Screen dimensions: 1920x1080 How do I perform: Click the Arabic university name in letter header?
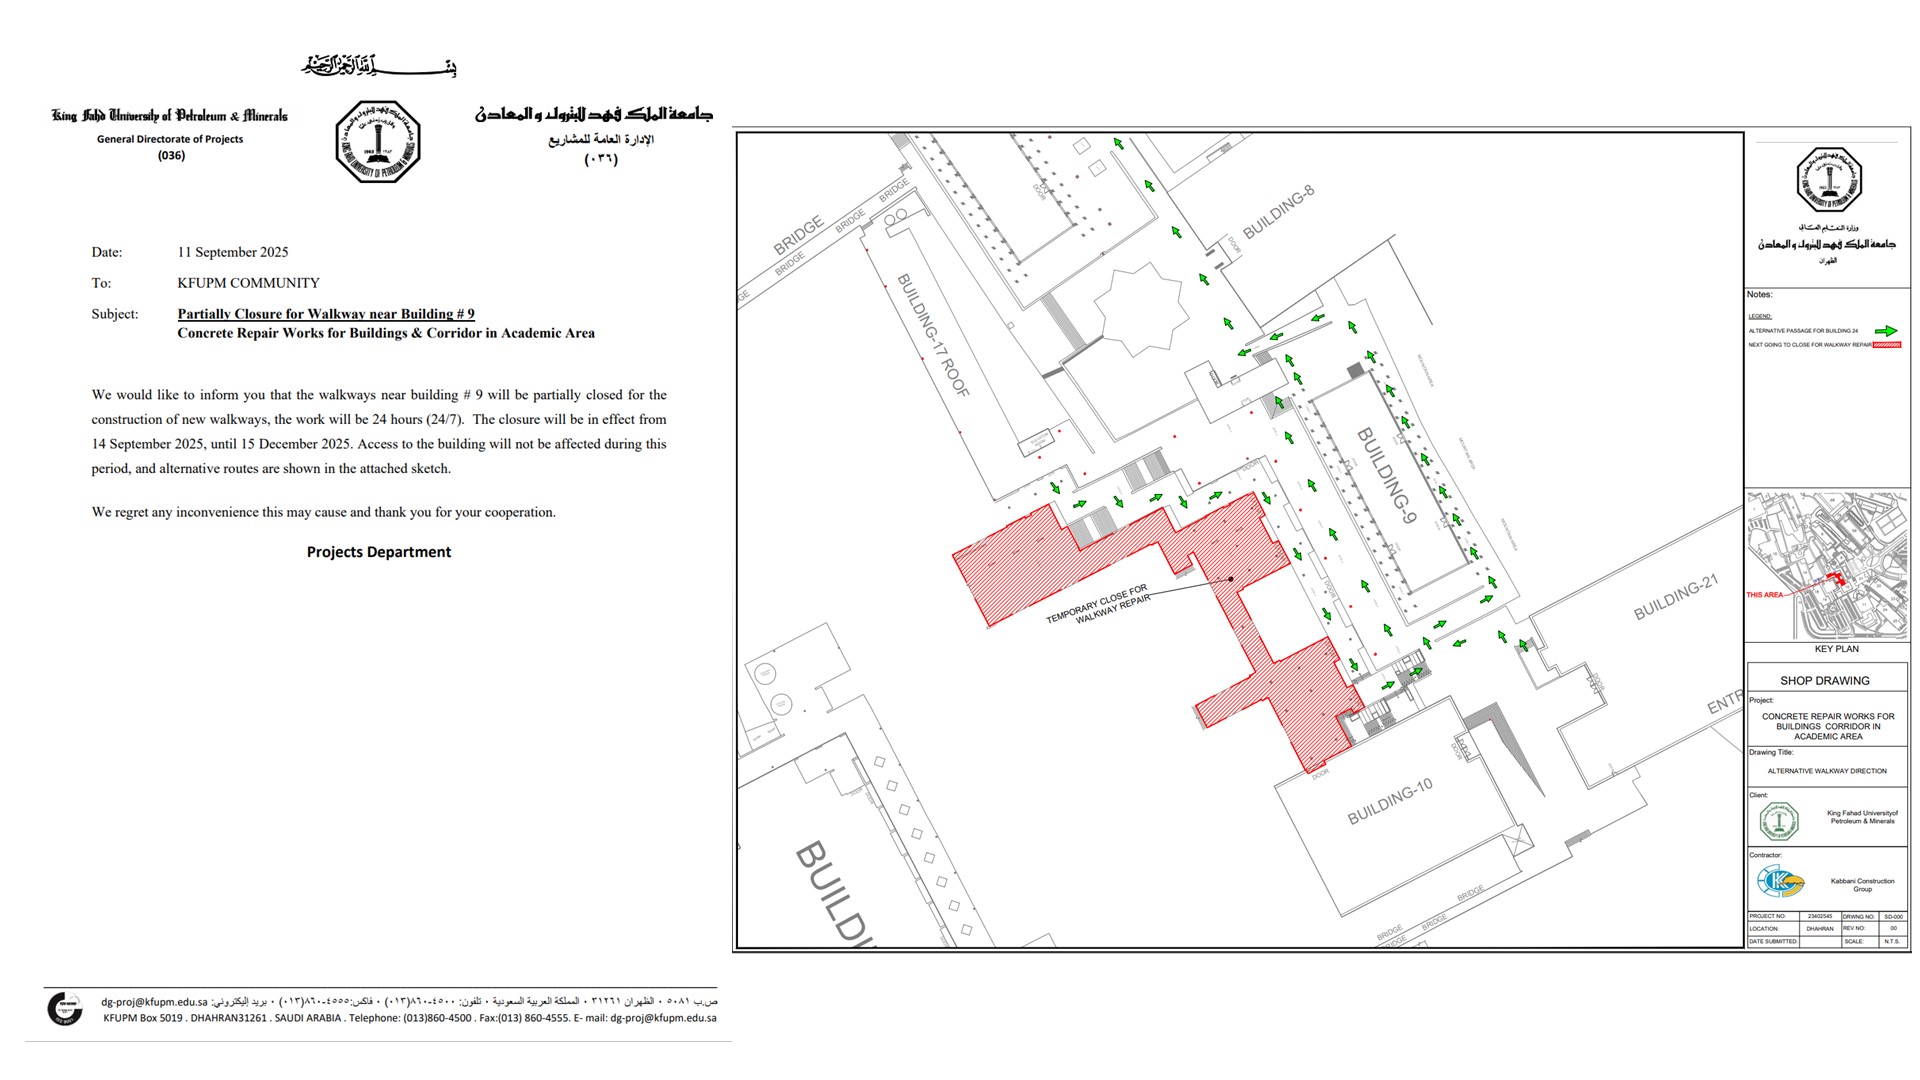pyautogui.click(x=594, y=114)
